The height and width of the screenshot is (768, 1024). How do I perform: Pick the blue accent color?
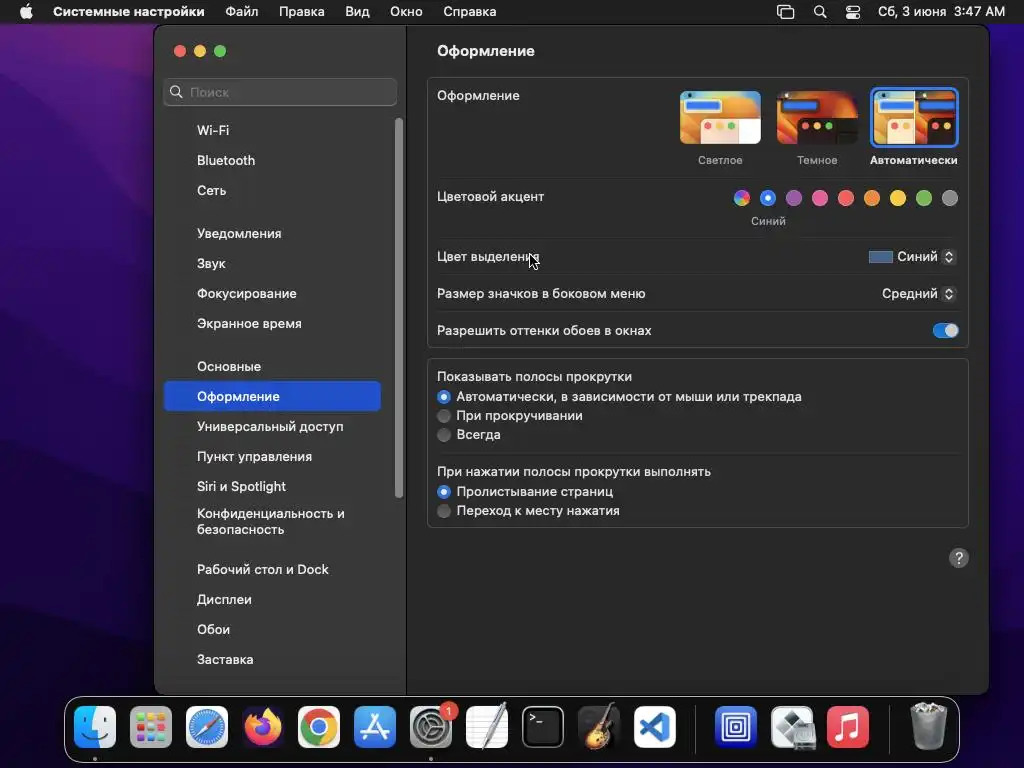768,198
